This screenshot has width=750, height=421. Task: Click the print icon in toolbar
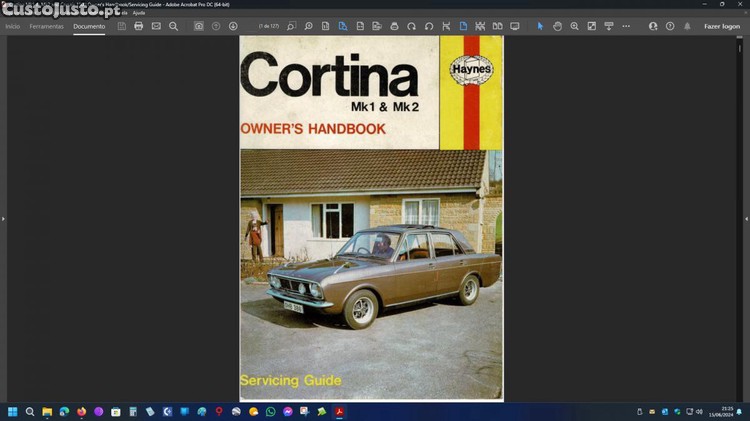138,26
